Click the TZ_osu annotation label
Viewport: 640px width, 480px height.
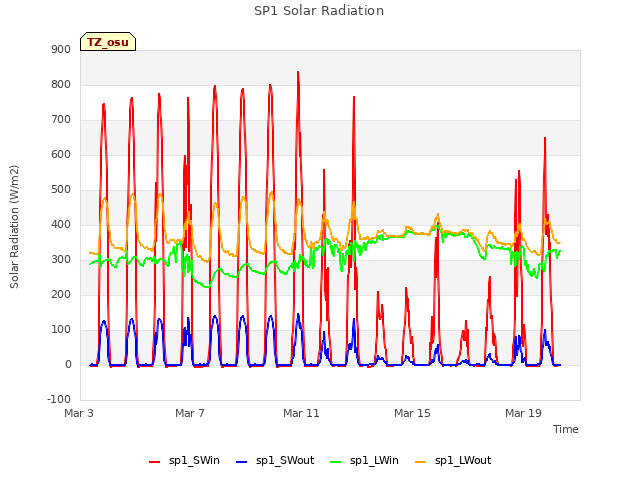108,42
